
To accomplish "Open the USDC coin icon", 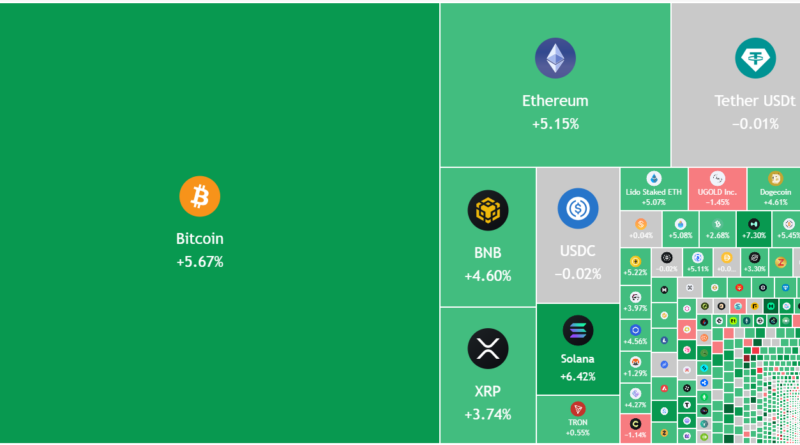I will point(577,208).
